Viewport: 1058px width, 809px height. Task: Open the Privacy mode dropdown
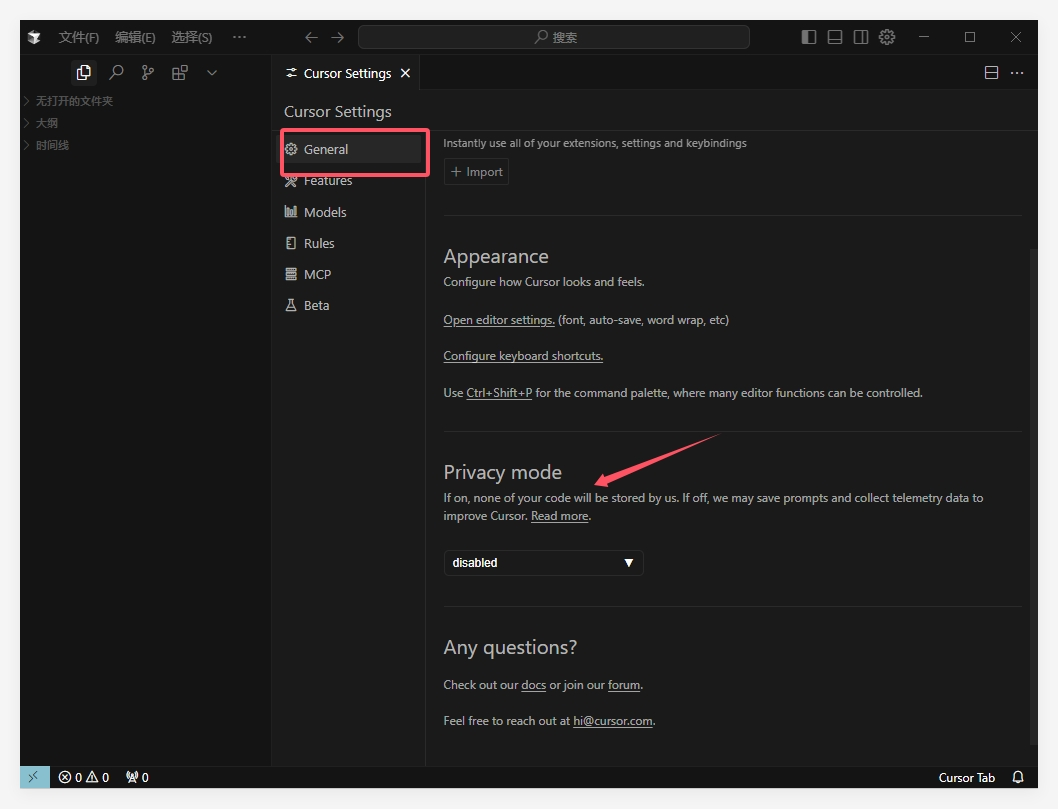pyautogui.click(x=543, y=563)
